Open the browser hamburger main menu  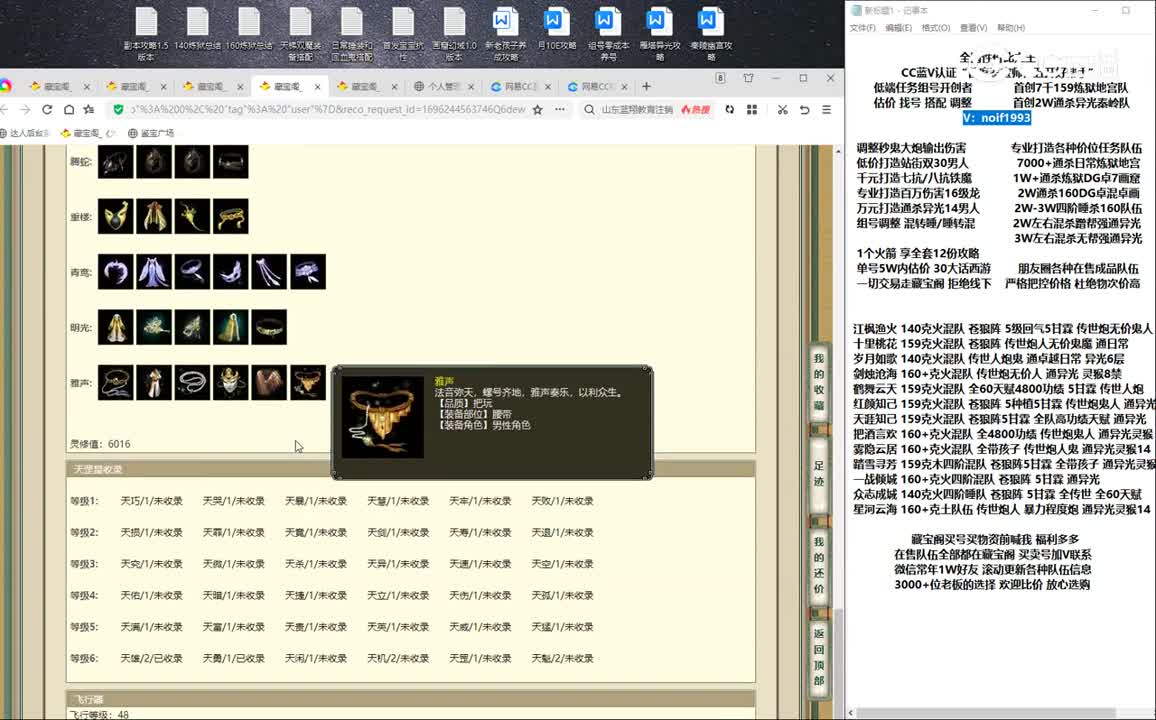[826, 110]
